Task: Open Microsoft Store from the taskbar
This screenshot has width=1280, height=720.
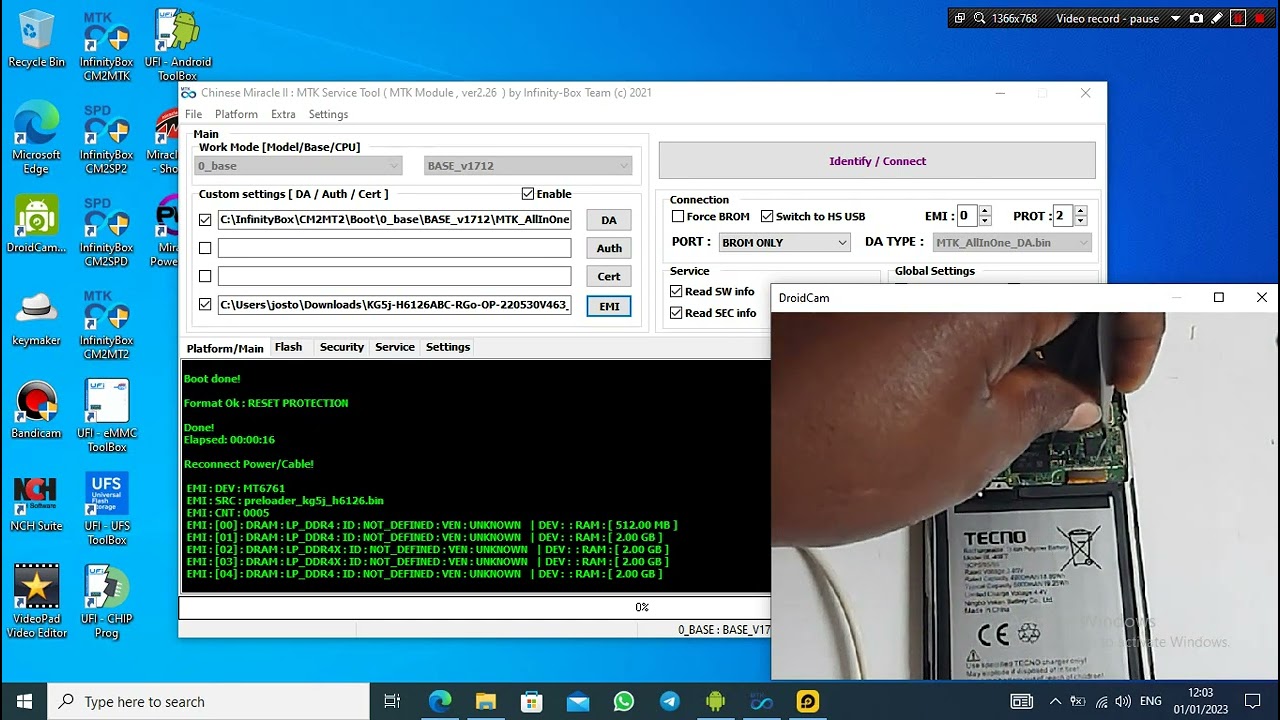Action: coord(532,701)
